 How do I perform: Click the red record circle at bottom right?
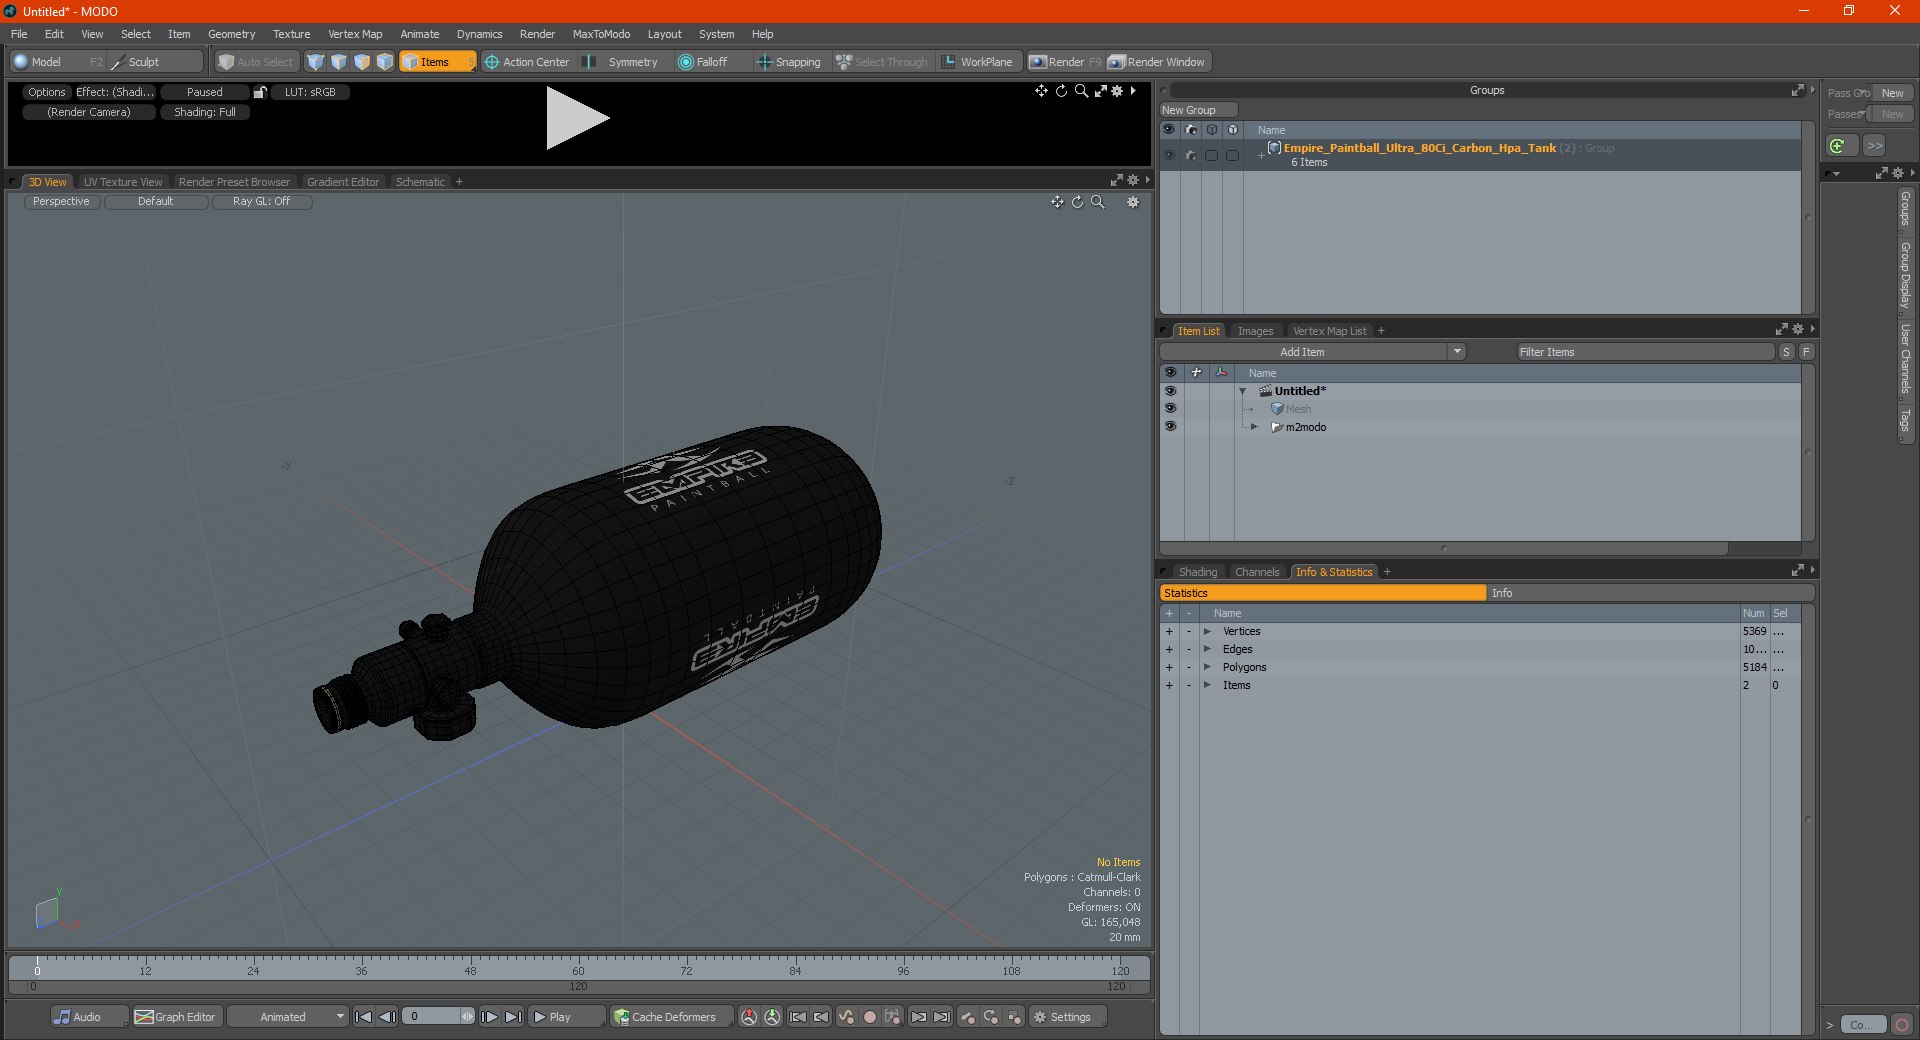(1902, 1025)
